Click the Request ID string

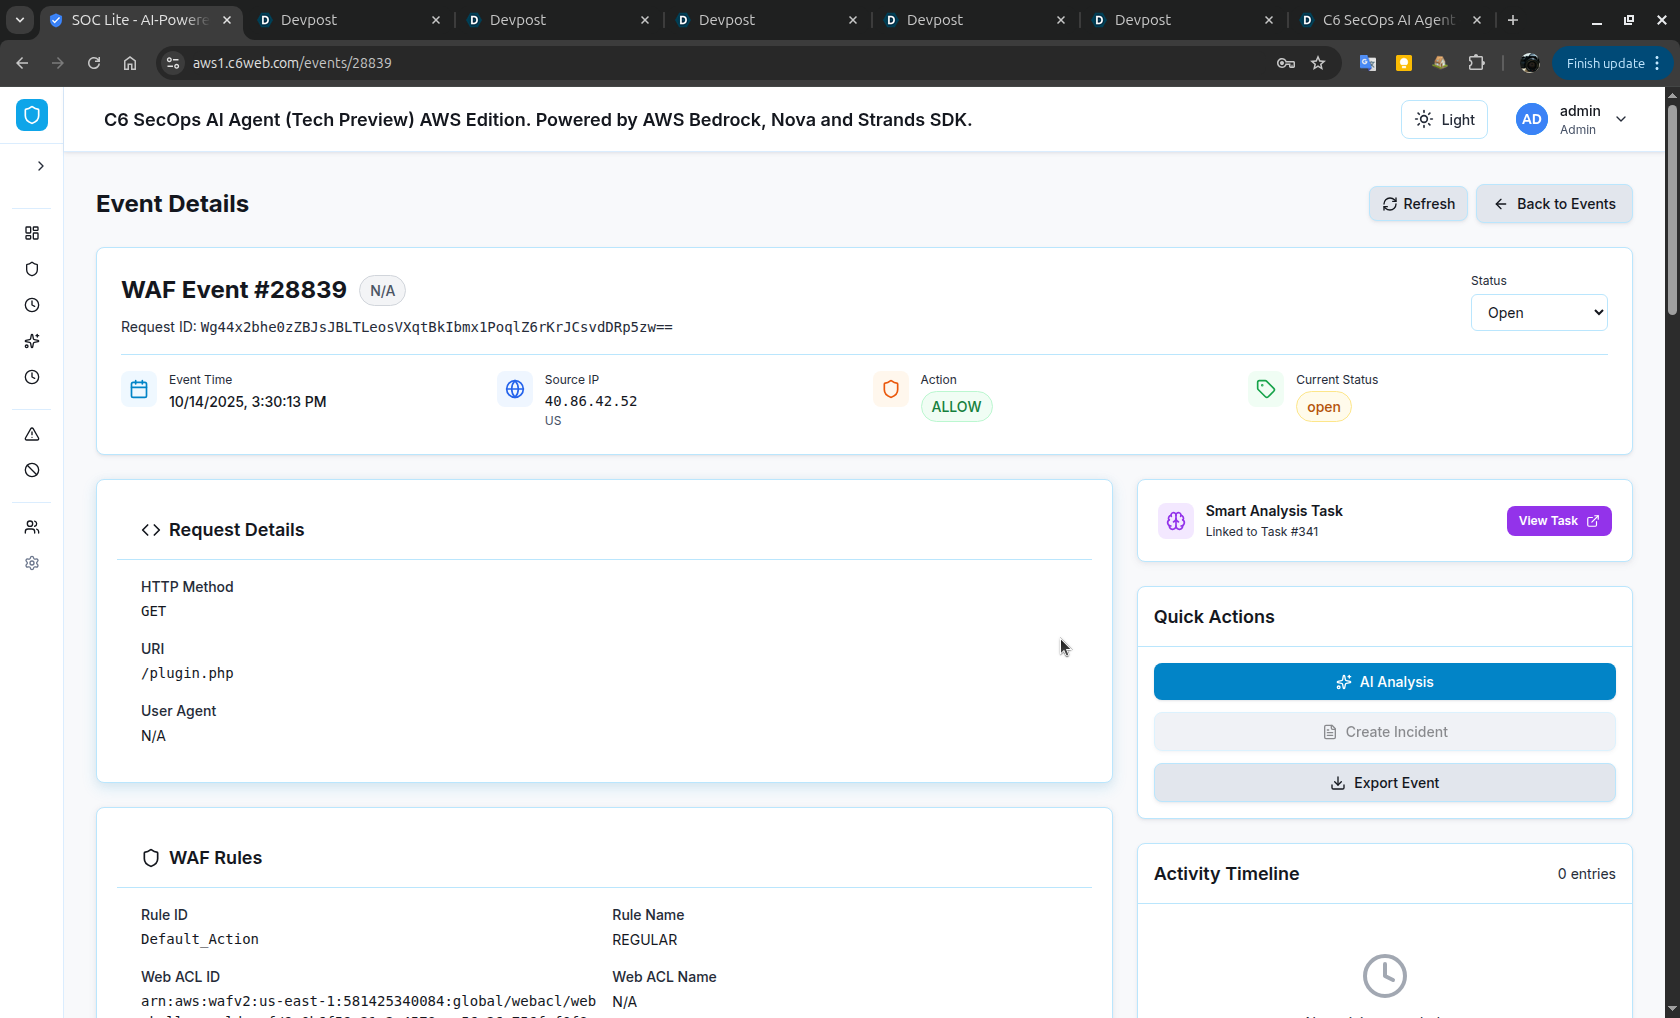point(436,327)
